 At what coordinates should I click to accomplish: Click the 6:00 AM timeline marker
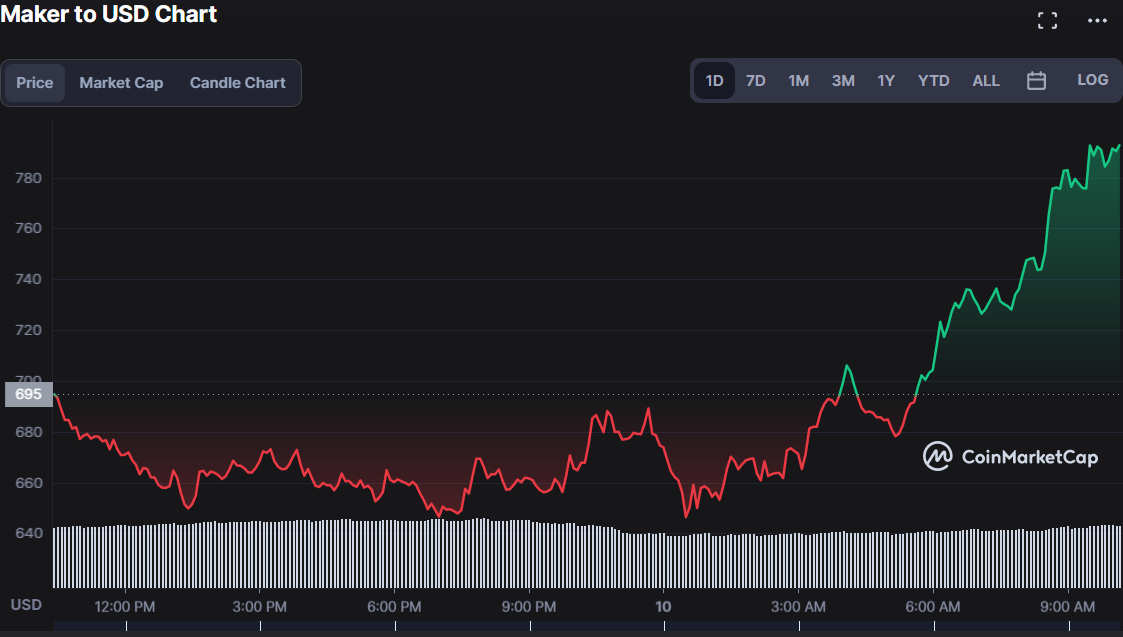point(933,606)
